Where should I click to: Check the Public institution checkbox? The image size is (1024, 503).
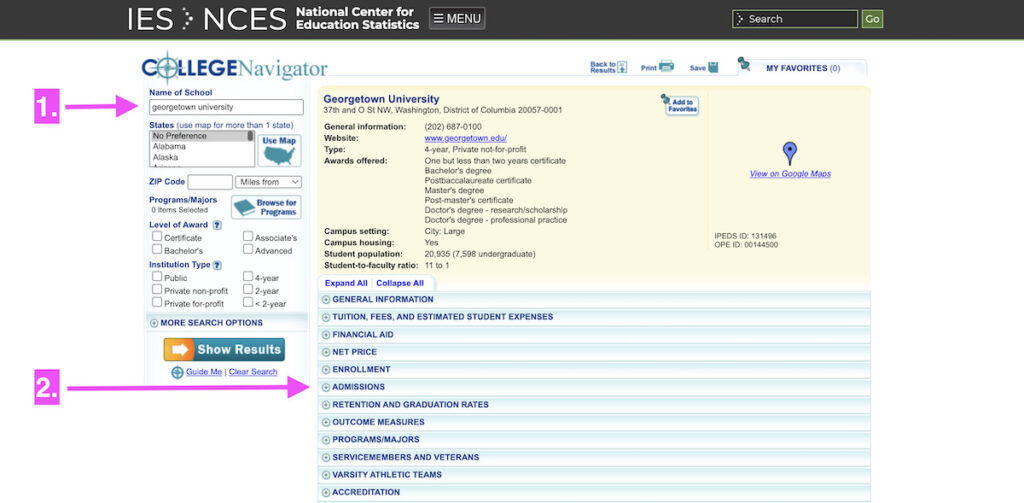coord(157,276)
